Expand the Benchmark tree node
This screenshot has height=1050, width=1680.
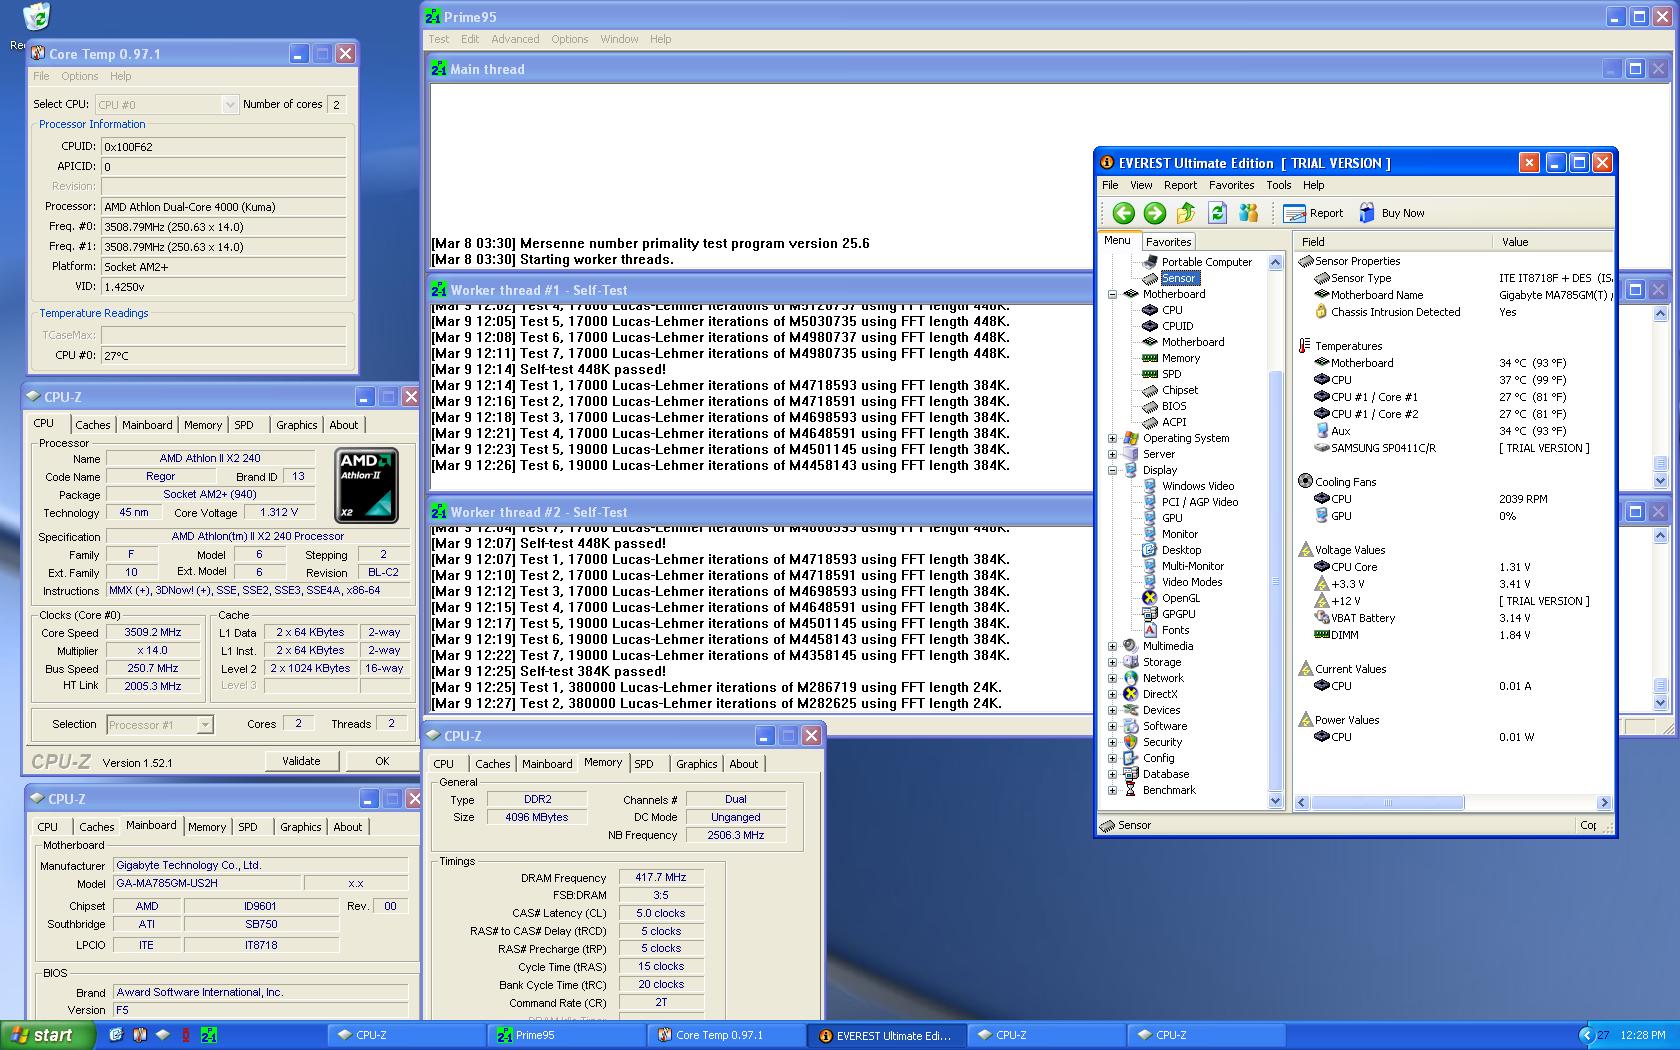(x=1112, y=790)
